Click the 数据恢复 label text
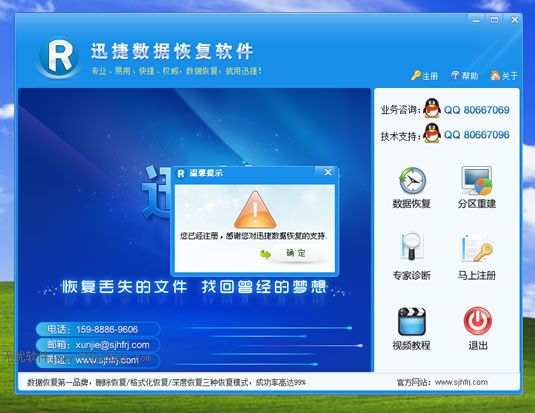The image size is (535, 413). (411, 204)
